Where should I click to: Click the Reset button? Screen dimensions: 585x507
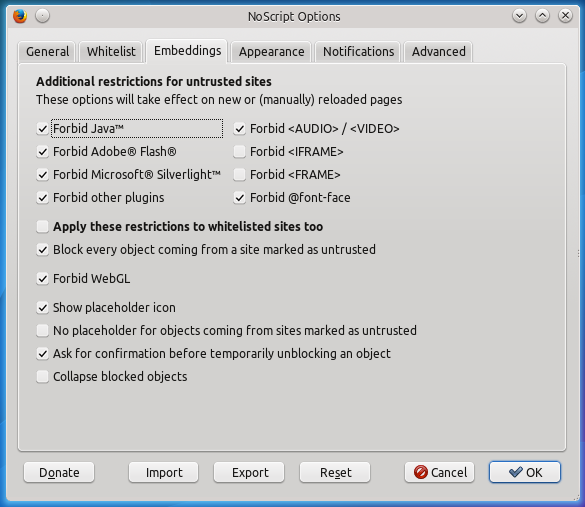335,472
